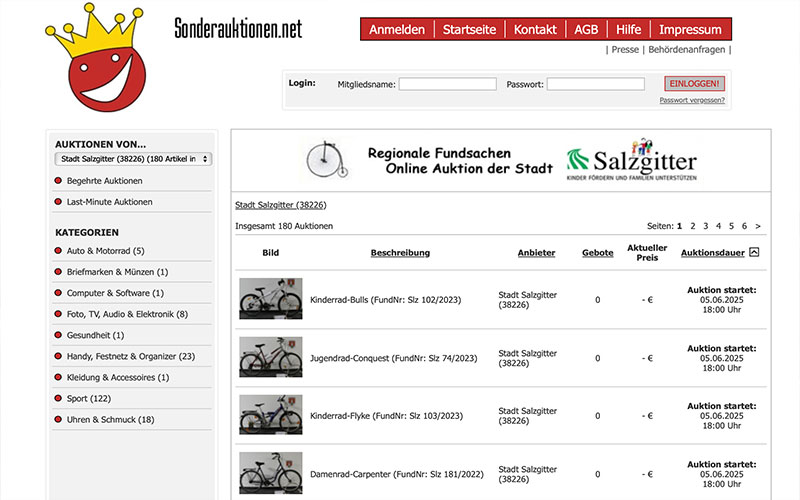Click the Stadt Salzgitter (38226) breadcrumb link

pos(281,205)
